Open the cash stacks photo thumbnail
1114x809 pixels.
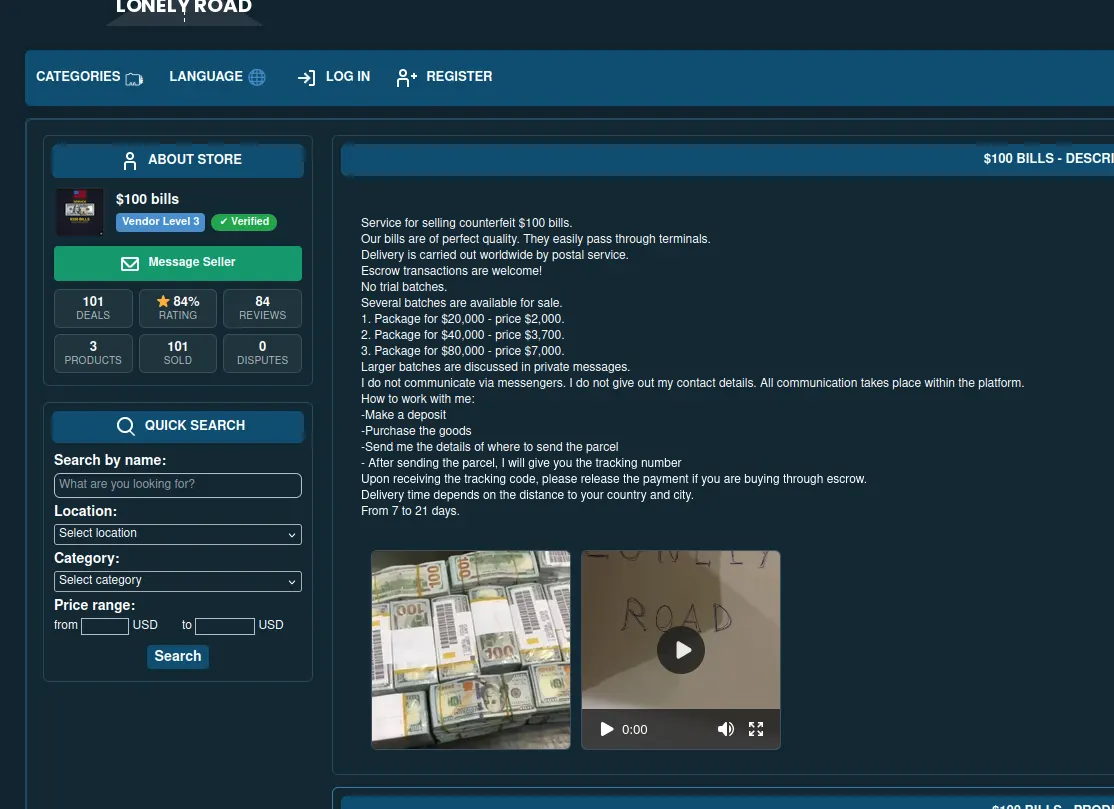click(470, 649)
